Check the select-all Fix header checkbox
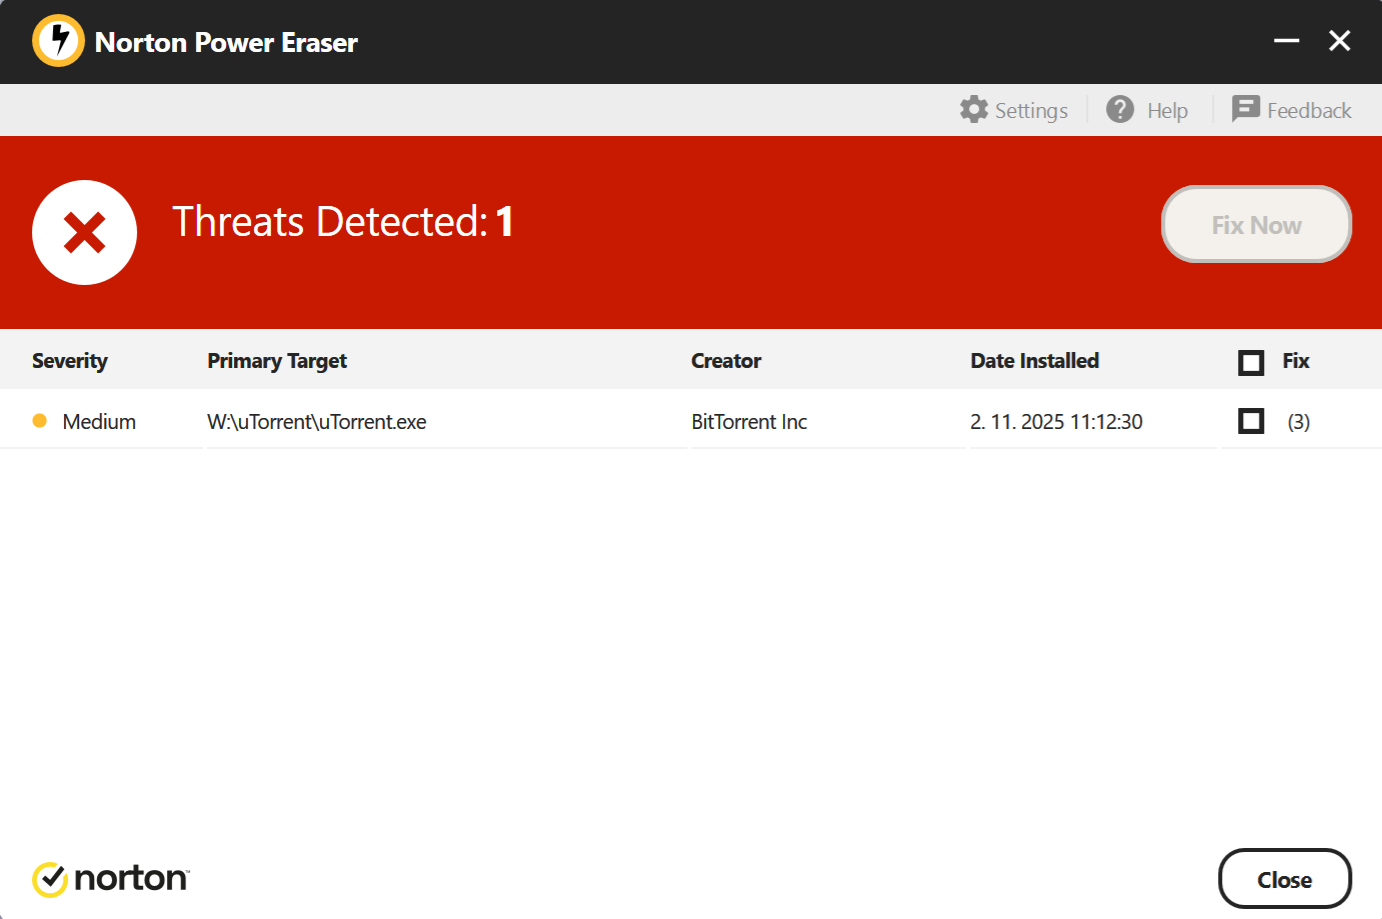Image resolution: width=1382 pixels, height=919 pixels. pos(1251,362)
